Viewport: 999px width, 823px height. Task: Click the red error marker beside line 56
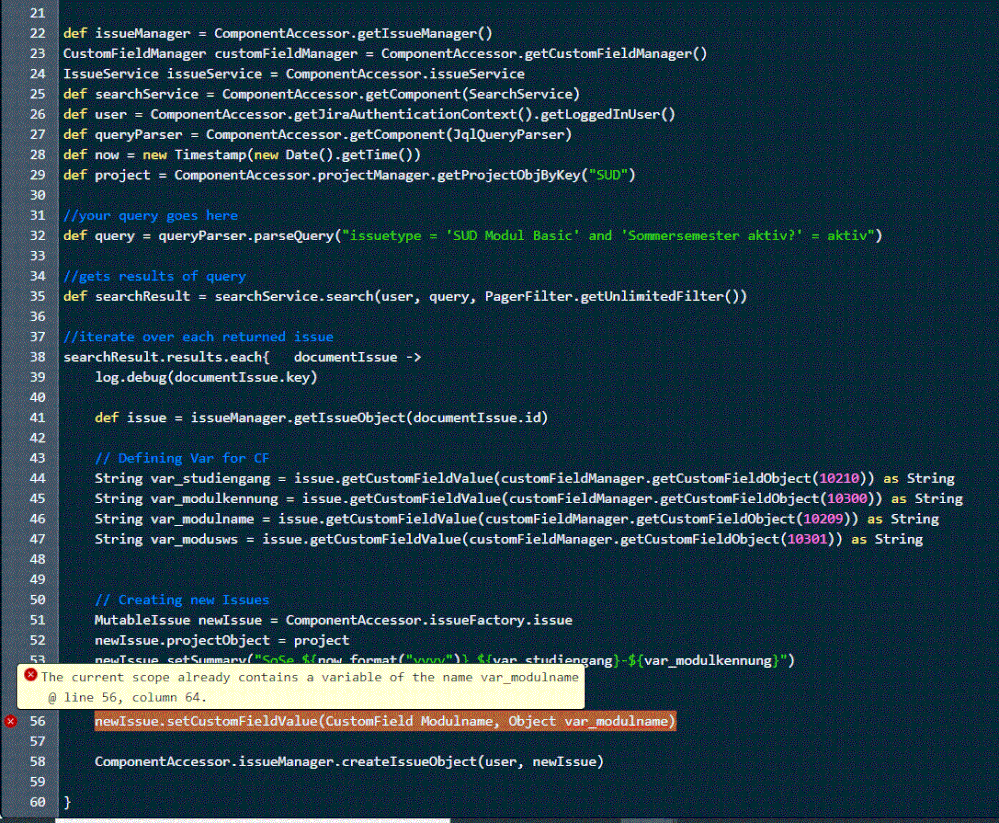[10, 721]
